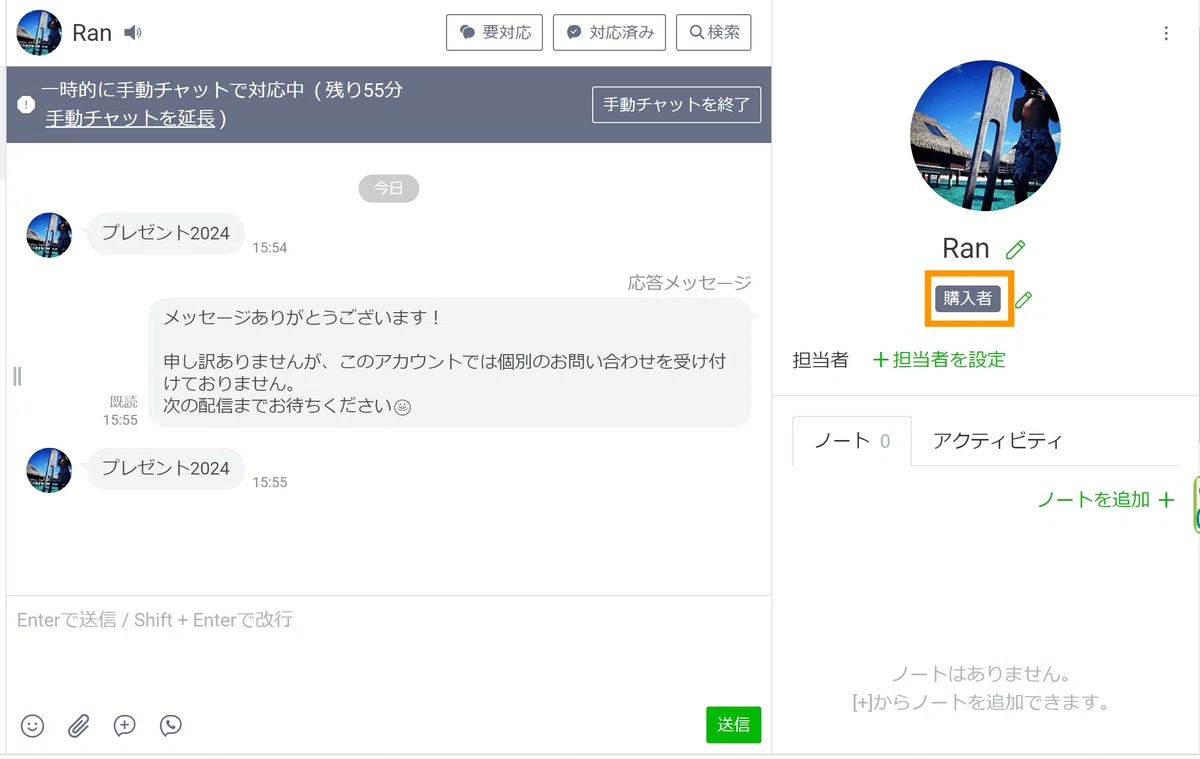This screenshot has height=759, width=1200.
Task: End manual chat with 手動チャットを終了
Action: pyautogui.click(x=677, y=104)
